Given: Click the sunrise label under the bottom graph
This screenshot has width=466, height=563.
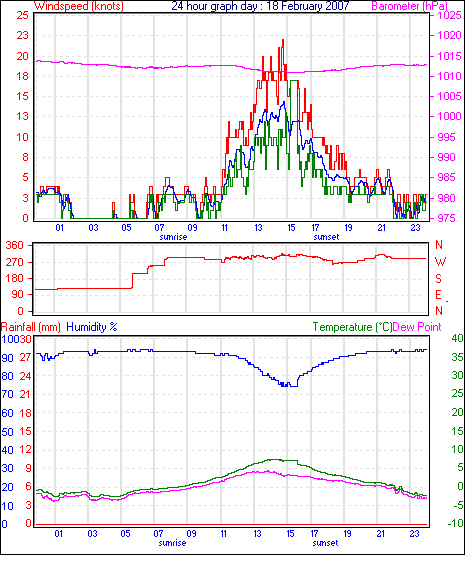Looking at the screenshot, I should 172,543.
